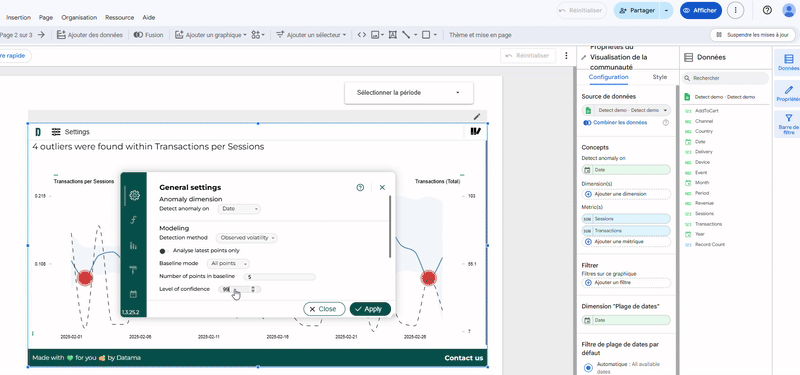This screenshot has width=800, height=375.
Task: Open the bar chart settings tab
Action: point(134,245)
